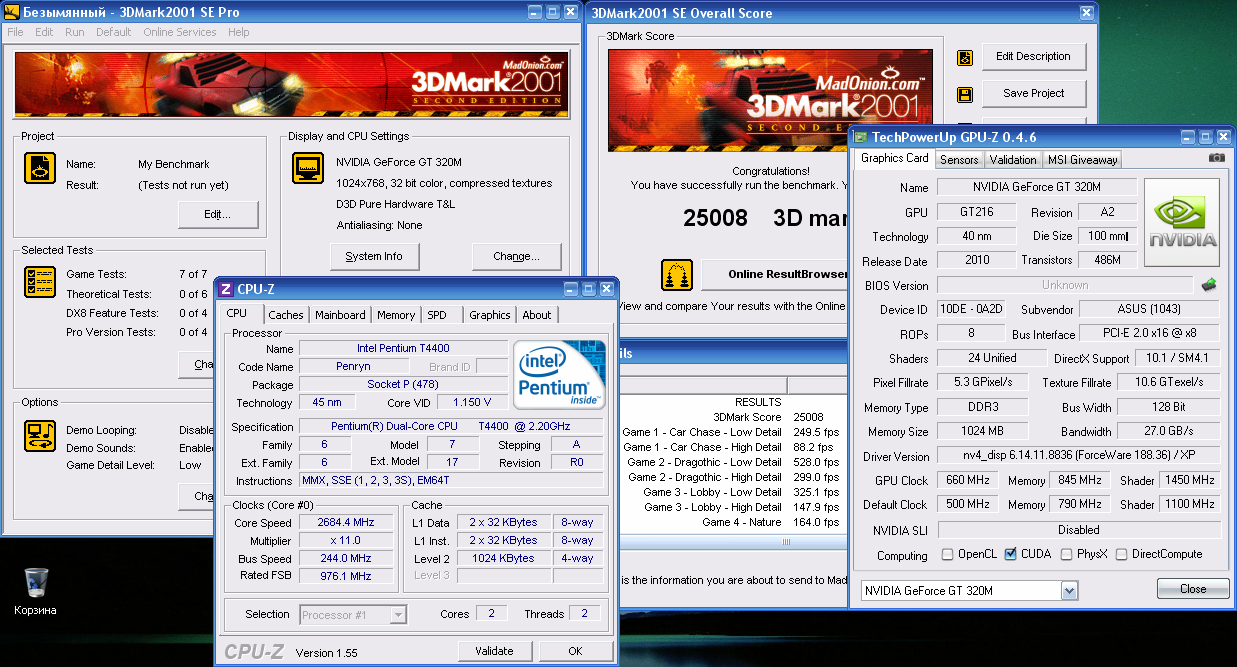Open the Online Services menu
Image resolution: width=1237 pixels, height=667 pixels.
(x=180, y=32)
